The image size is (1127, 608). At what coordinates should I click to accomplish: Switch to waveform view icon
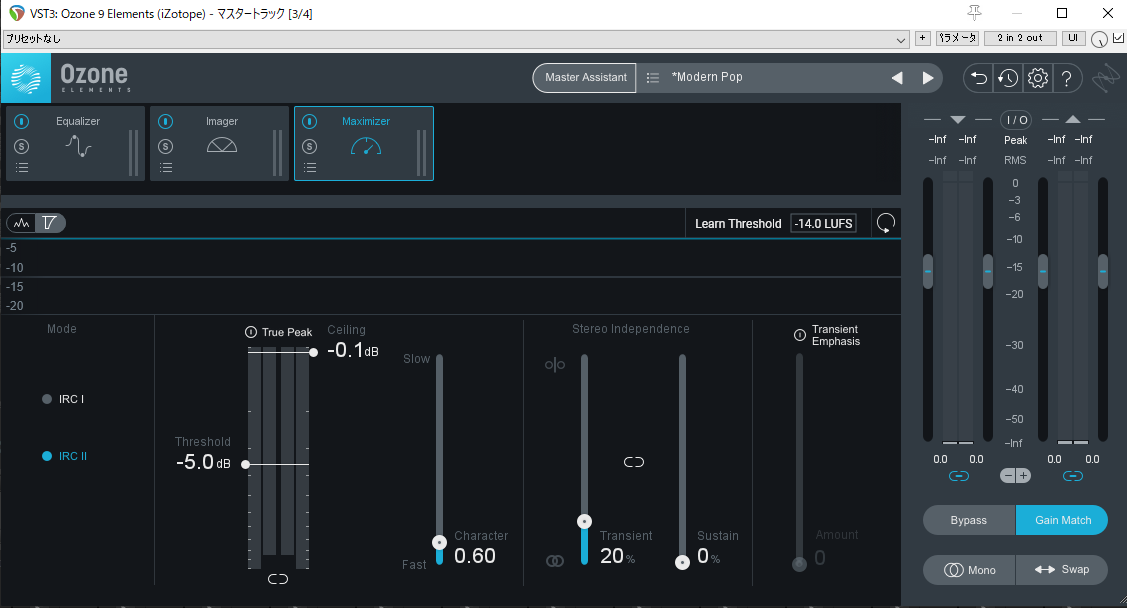tap(22, 223)
